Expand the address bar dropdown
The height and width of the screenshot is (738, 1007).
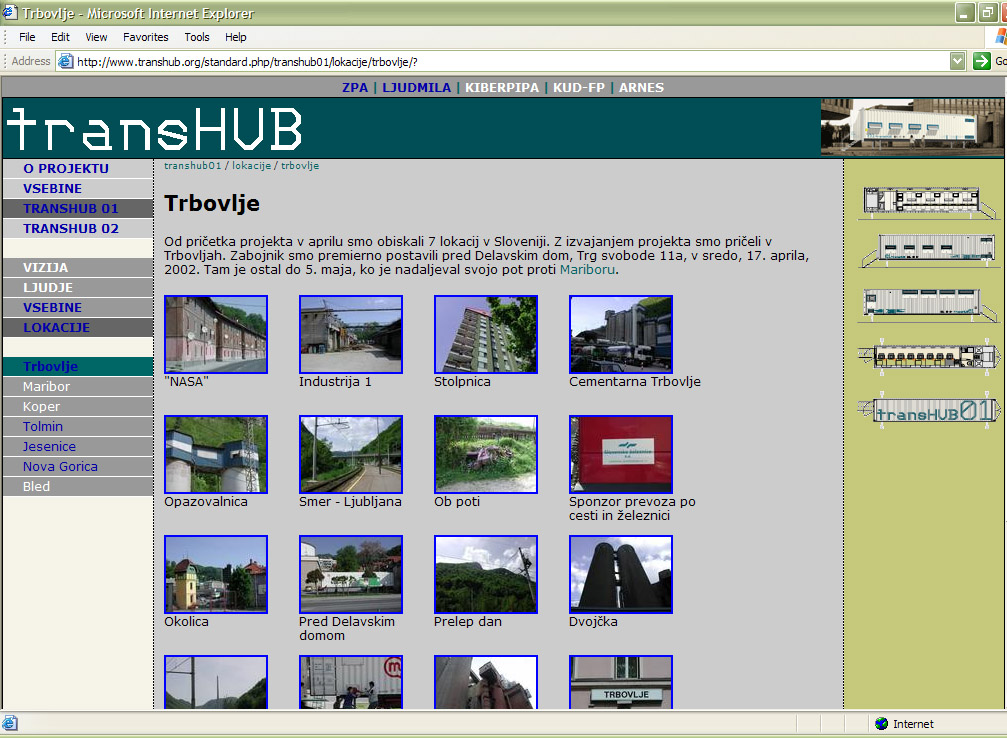click(957, 61)
